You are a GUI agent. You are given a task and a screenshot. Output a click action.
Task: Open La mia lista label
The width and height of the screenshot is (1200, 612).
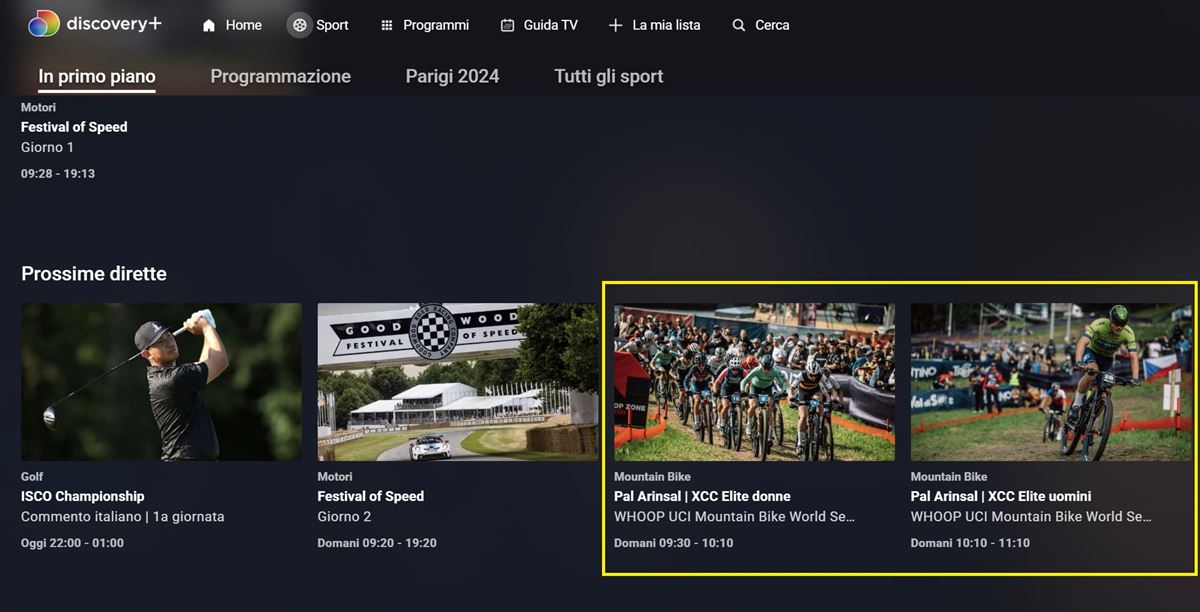pos(666,25)
